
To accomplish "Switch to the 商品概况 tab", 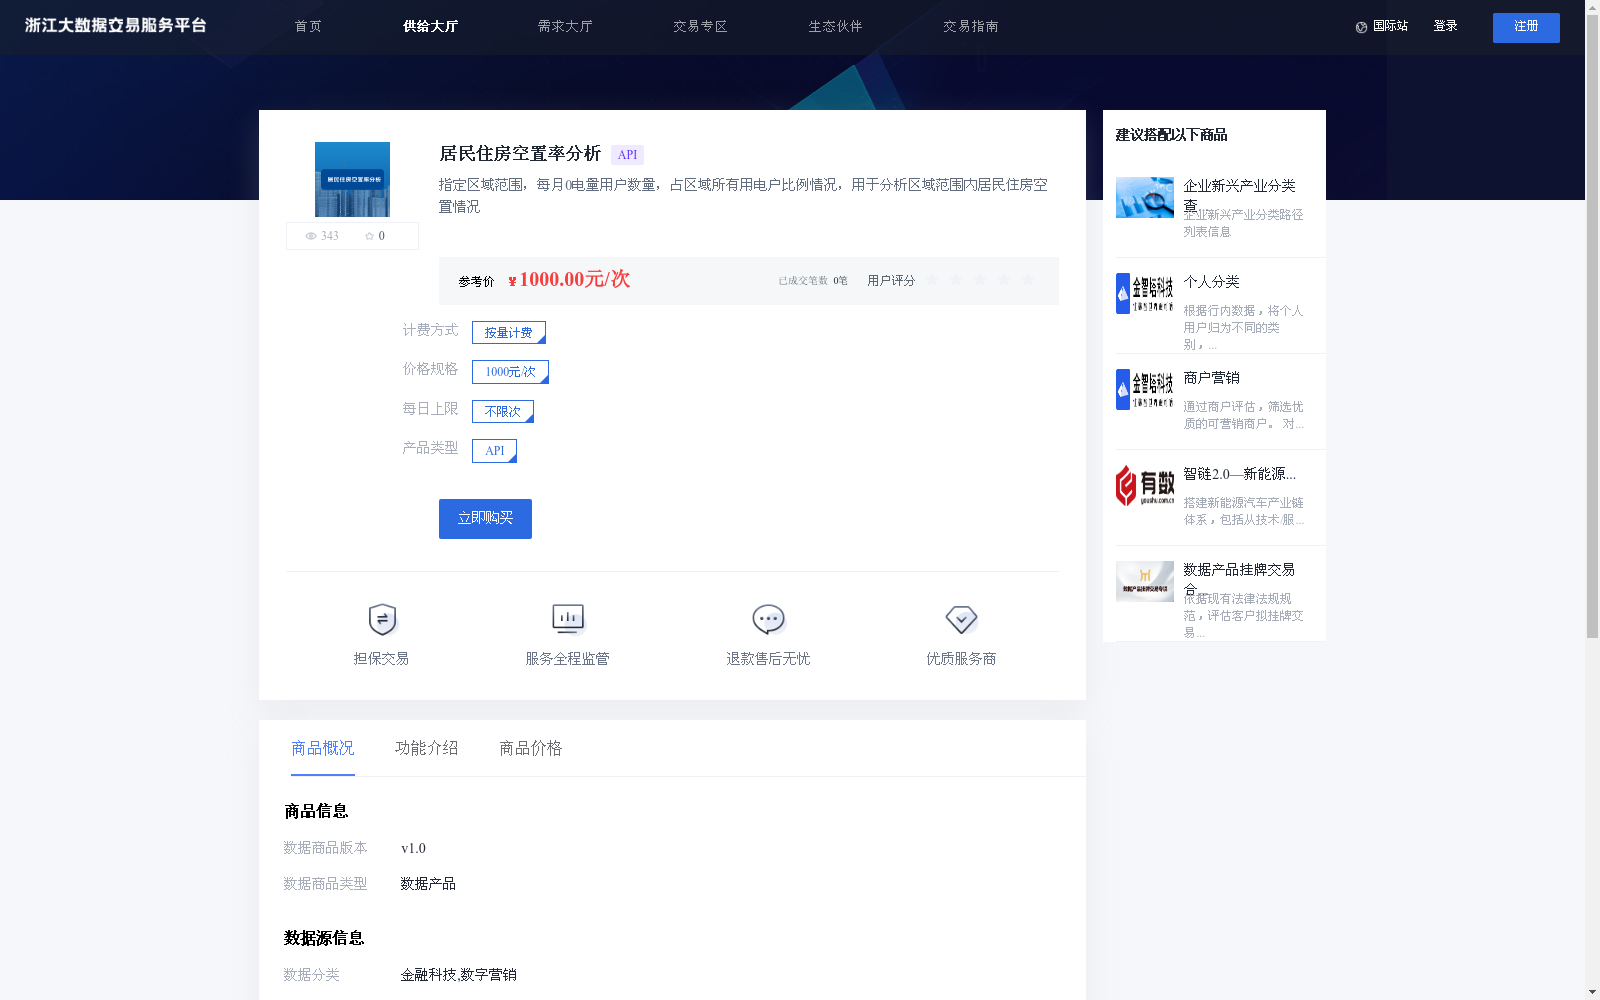I will pos(323,748).
